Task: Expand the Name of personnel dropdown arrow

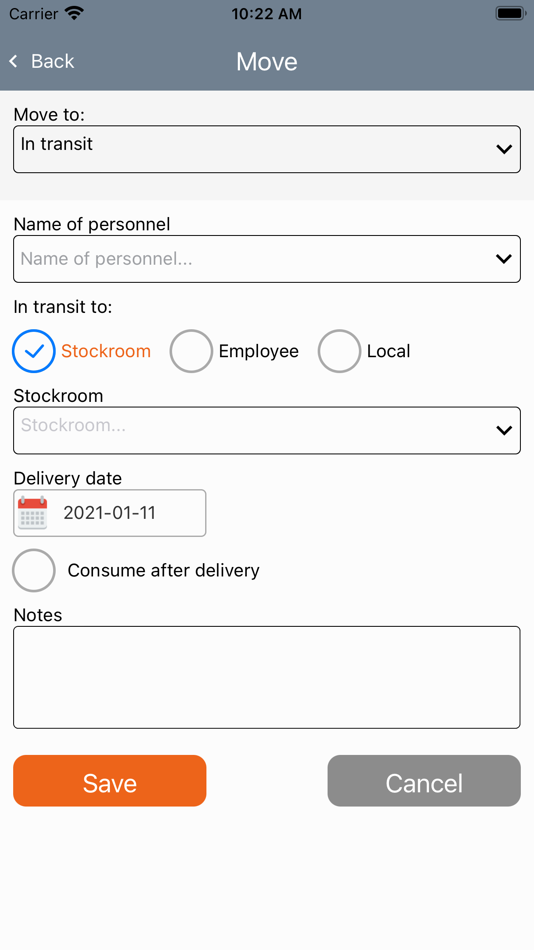Action: 504,259
